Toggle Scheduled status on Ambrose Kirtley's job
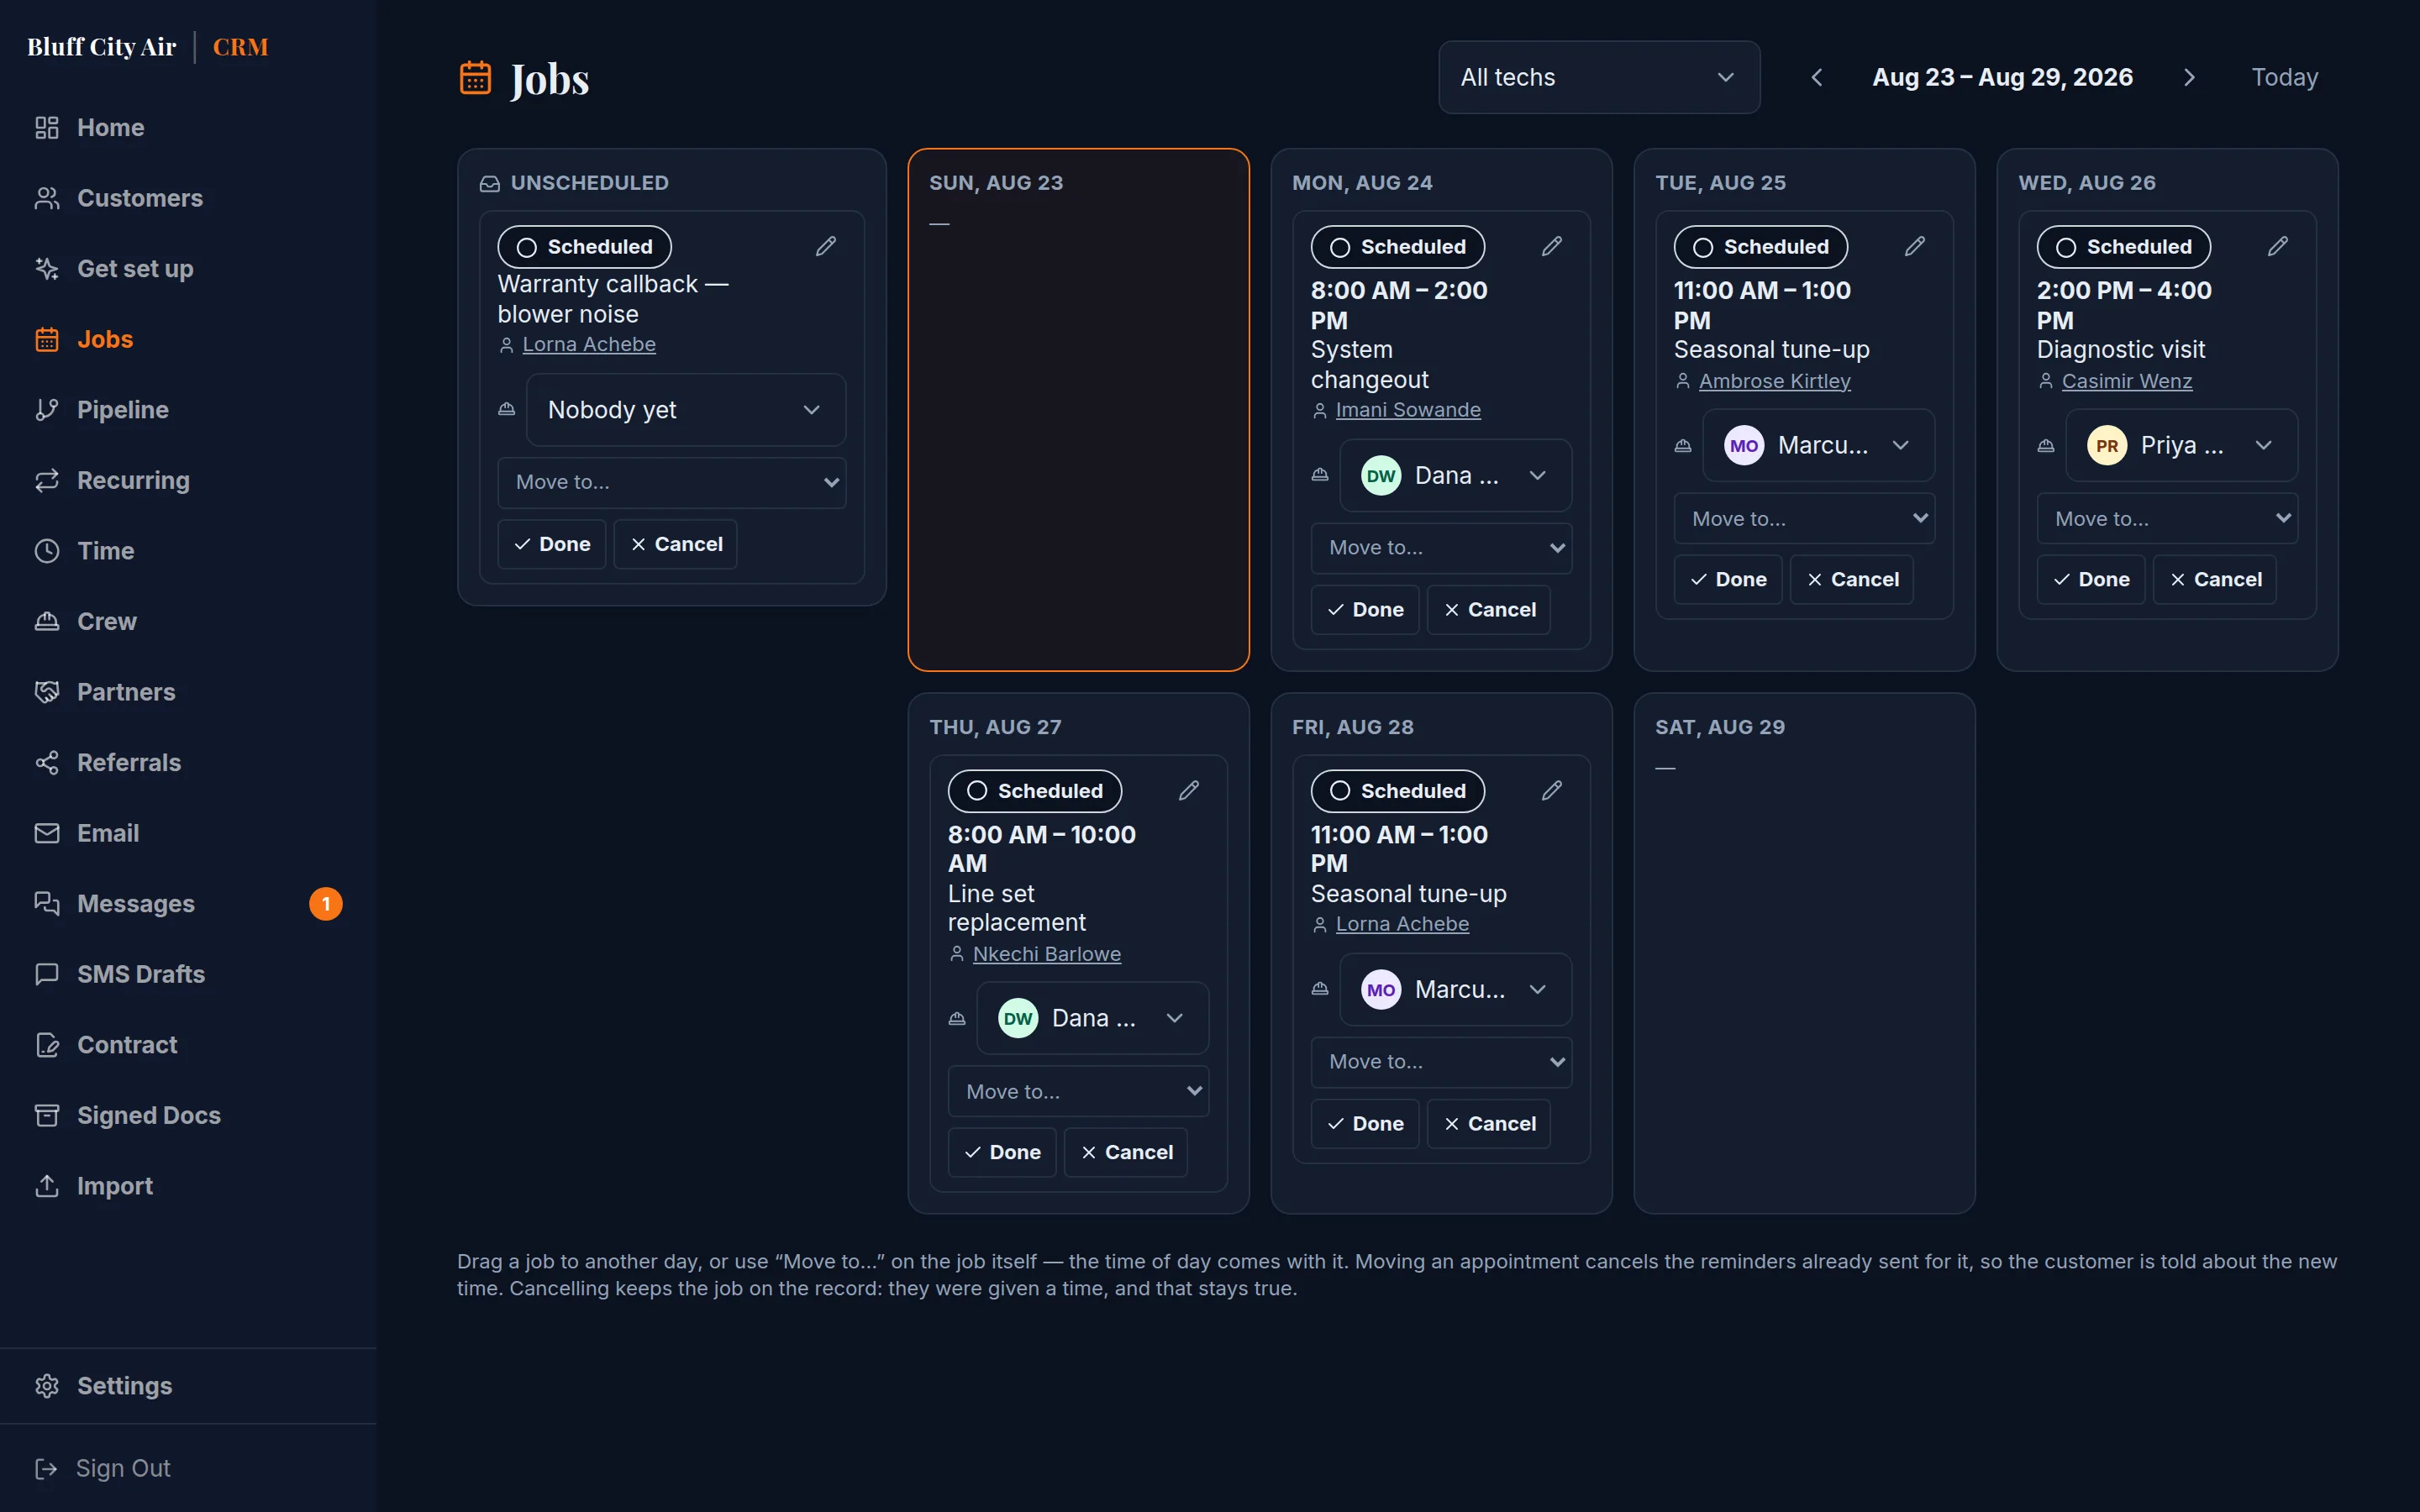Screen dimensions: 2420x1512 (x=1760, y=247)
